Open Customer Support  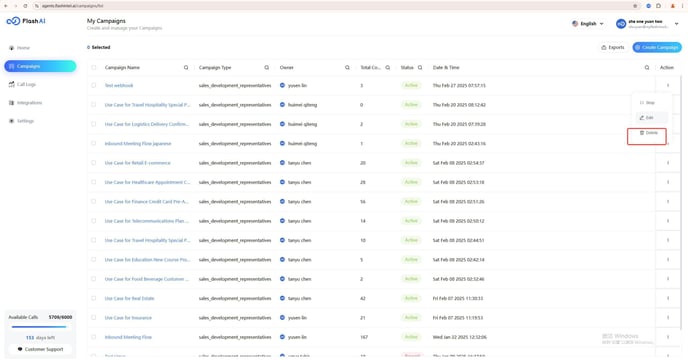click(40, 349)
